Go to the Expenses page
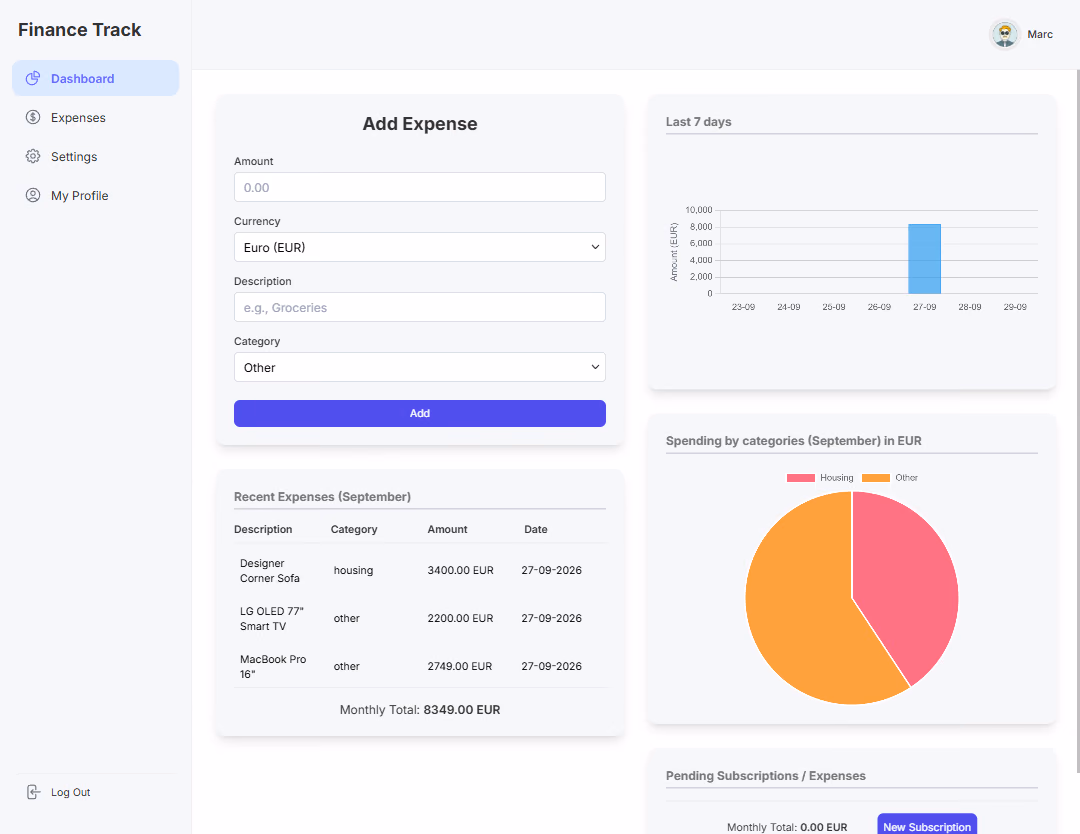This screenshot has width=1080, height=834. coord(96,117)
